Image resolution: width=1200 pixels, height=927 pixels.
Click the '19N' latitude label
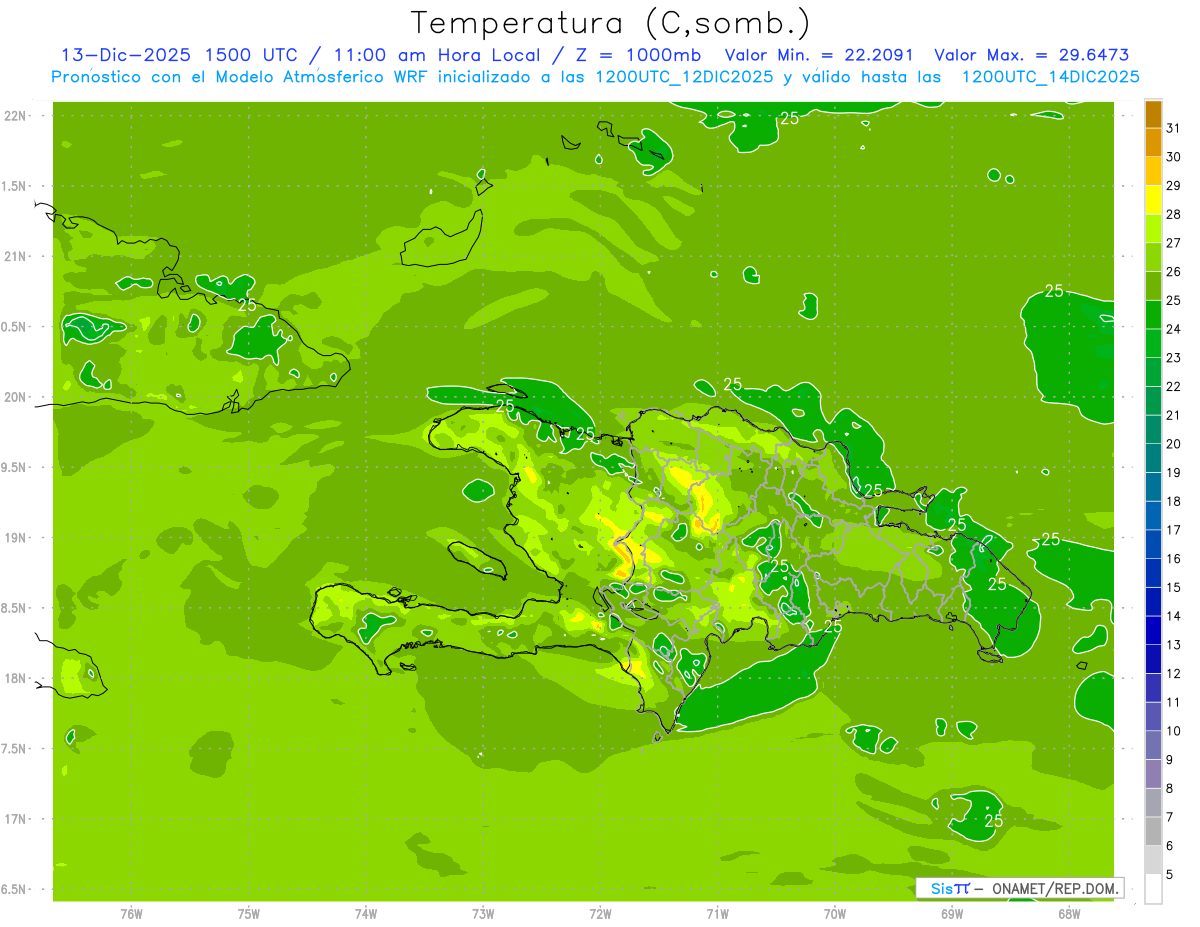pos(15,537)
